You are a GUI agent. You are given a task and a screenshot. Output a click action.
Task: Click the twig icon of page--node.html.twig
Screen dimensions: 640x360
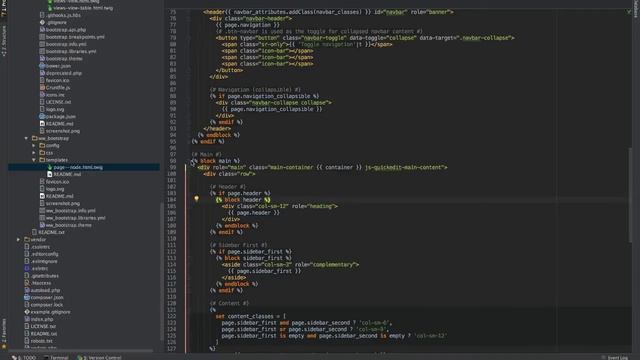(x=50, y=167)
